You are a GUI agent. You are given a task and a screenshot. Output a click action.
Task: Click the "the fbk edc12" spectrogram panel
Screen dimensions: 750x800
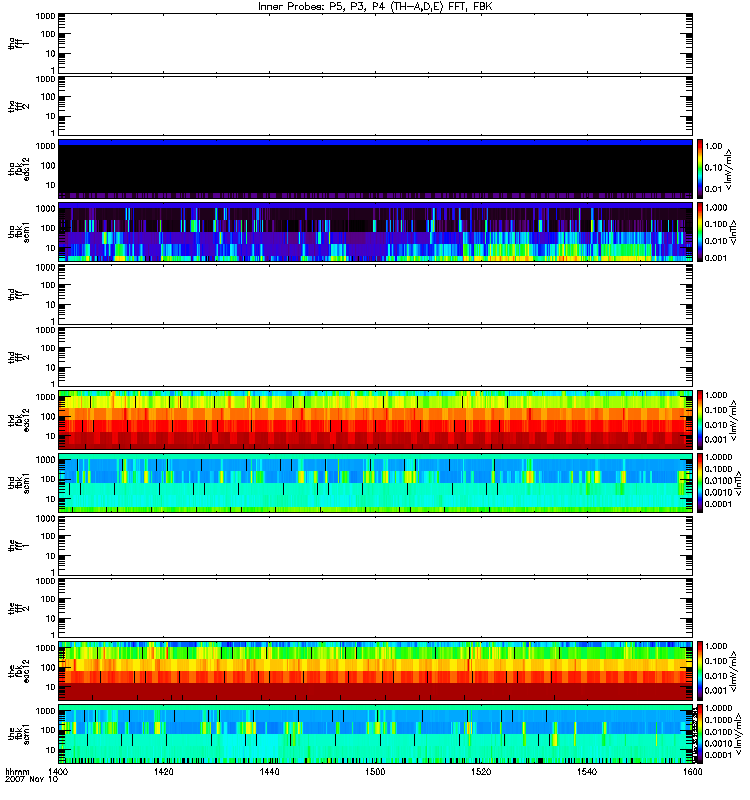[x=376, y=671]
